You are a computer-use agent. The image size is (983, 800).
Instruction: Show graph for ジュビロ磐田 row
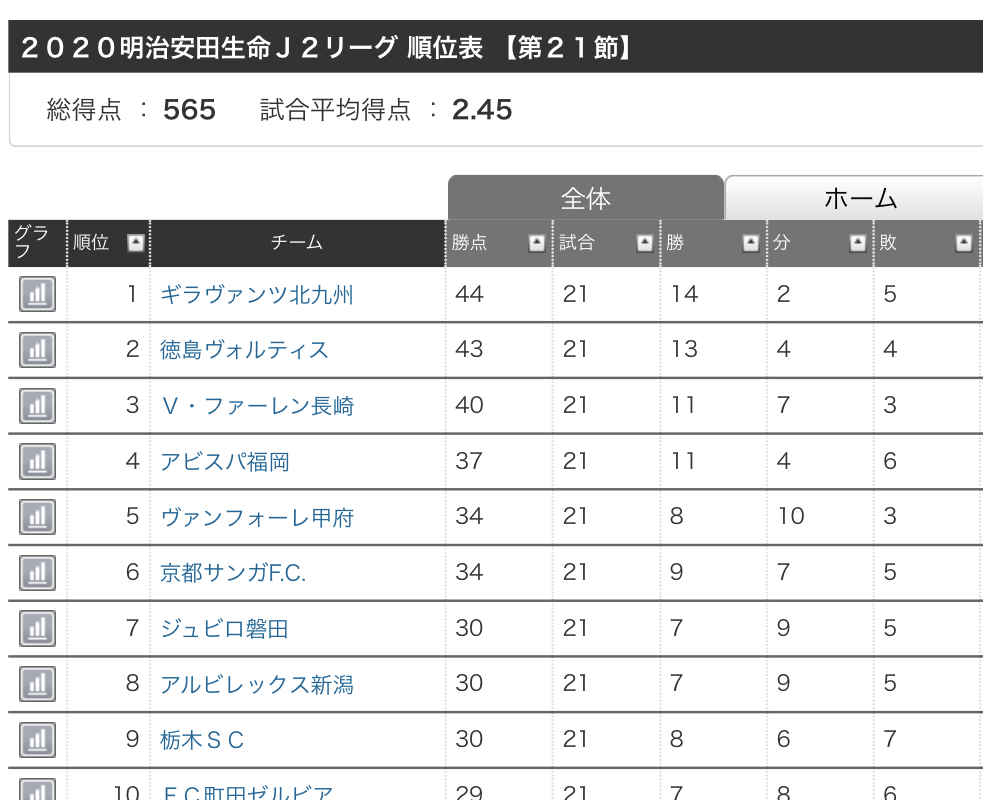click(37, 629)
